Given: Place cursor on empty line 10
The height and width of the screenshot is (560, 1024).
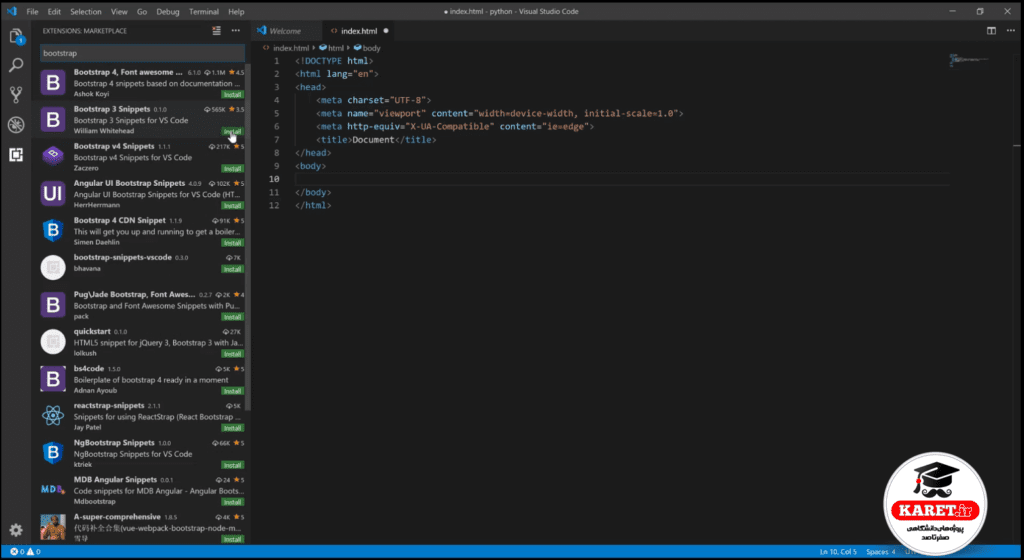Looking at the screenshot, I should 620,179.
